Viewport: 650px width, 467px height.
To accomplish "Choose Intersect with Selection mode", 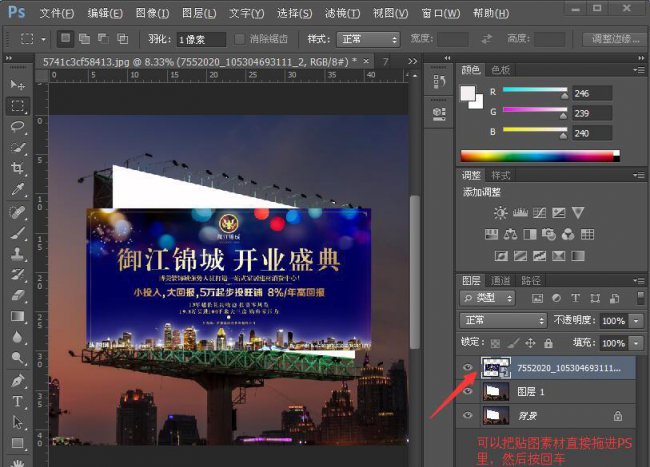I will 123,39.
